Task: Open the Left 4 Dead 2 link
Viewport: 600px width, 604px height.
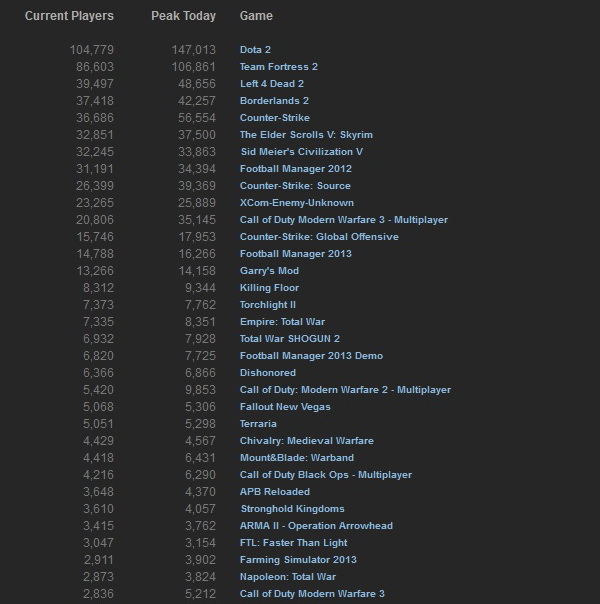Action: [272, 84]
